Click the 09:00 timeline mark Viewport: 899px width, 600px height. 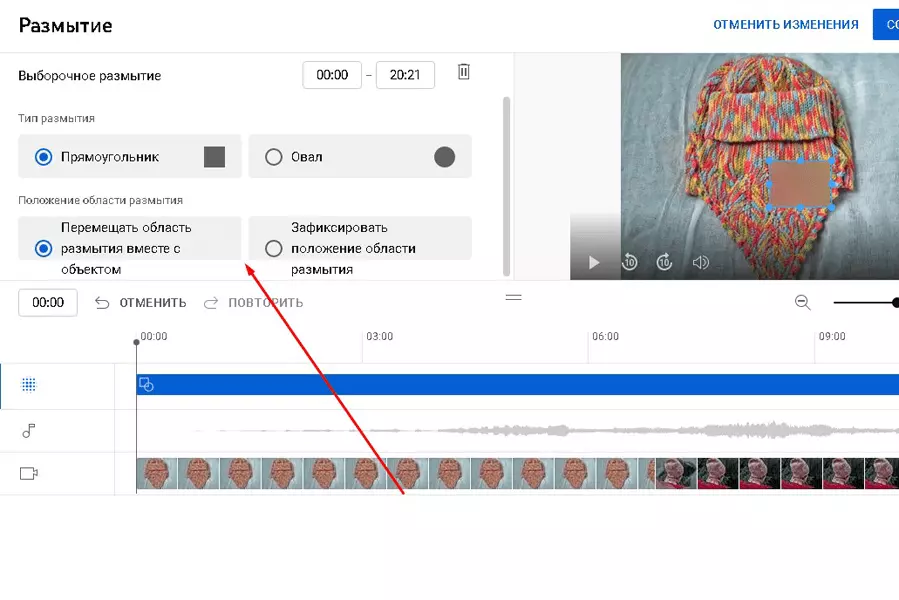click(832, 336)
